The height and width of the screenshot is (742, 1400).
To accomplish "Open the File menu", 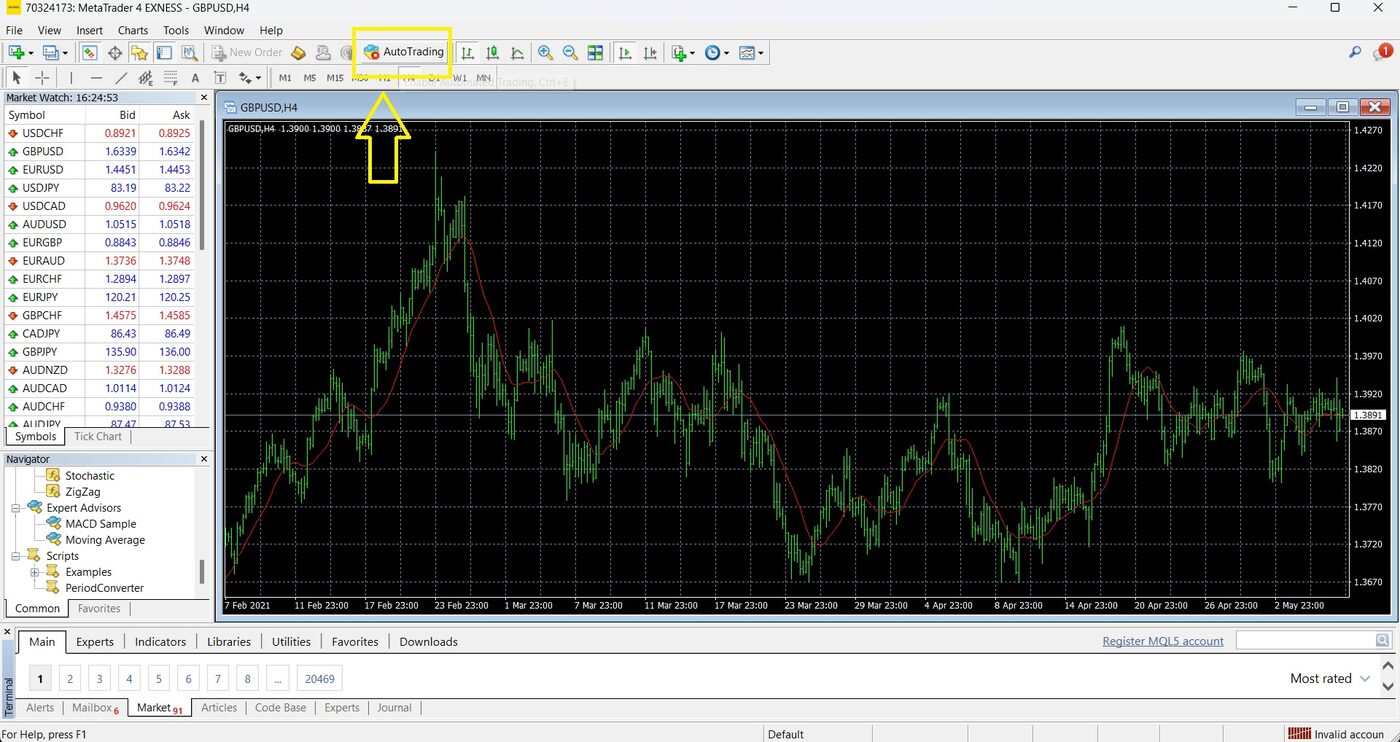I will pyautogui.click(x=13, y=30).
